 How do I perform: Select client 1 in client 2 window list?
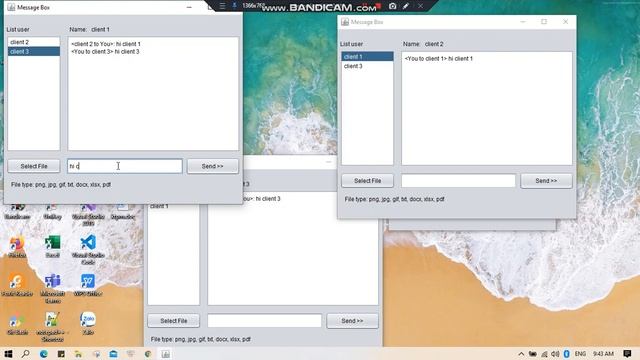tap(367, 56)
